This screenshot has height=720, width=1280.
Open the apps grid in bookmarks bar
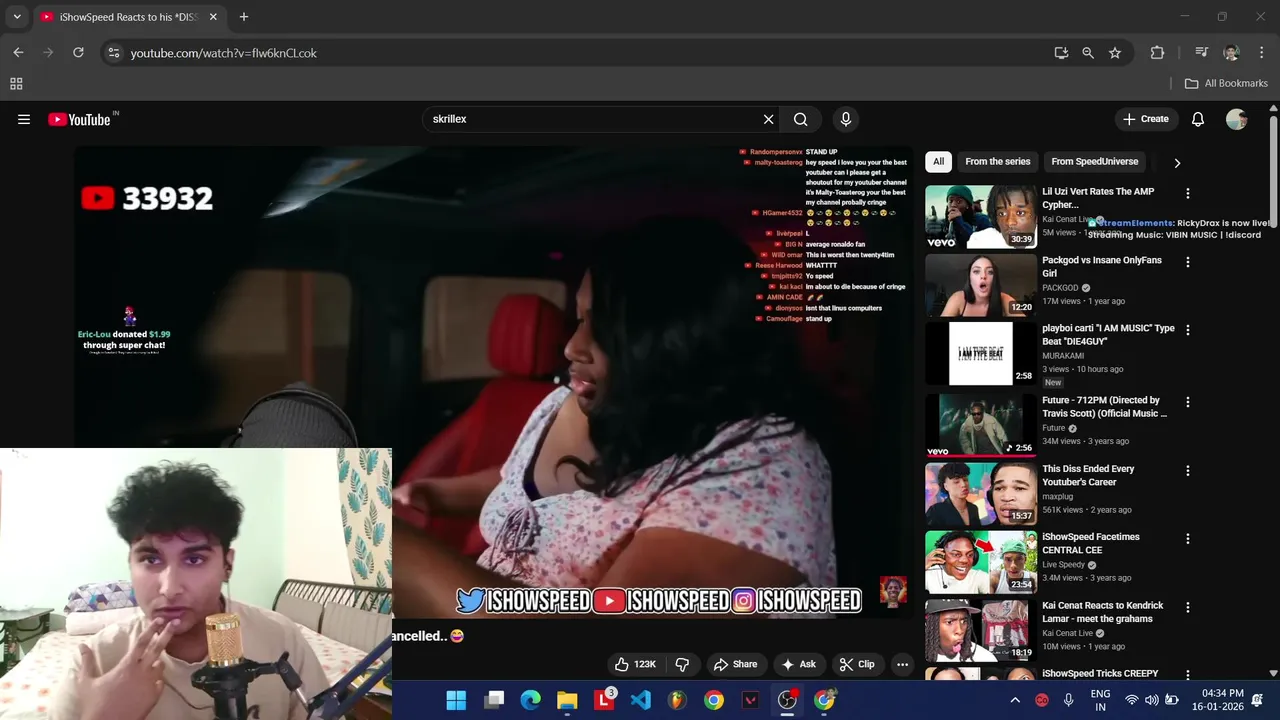(x=16, y=84)
